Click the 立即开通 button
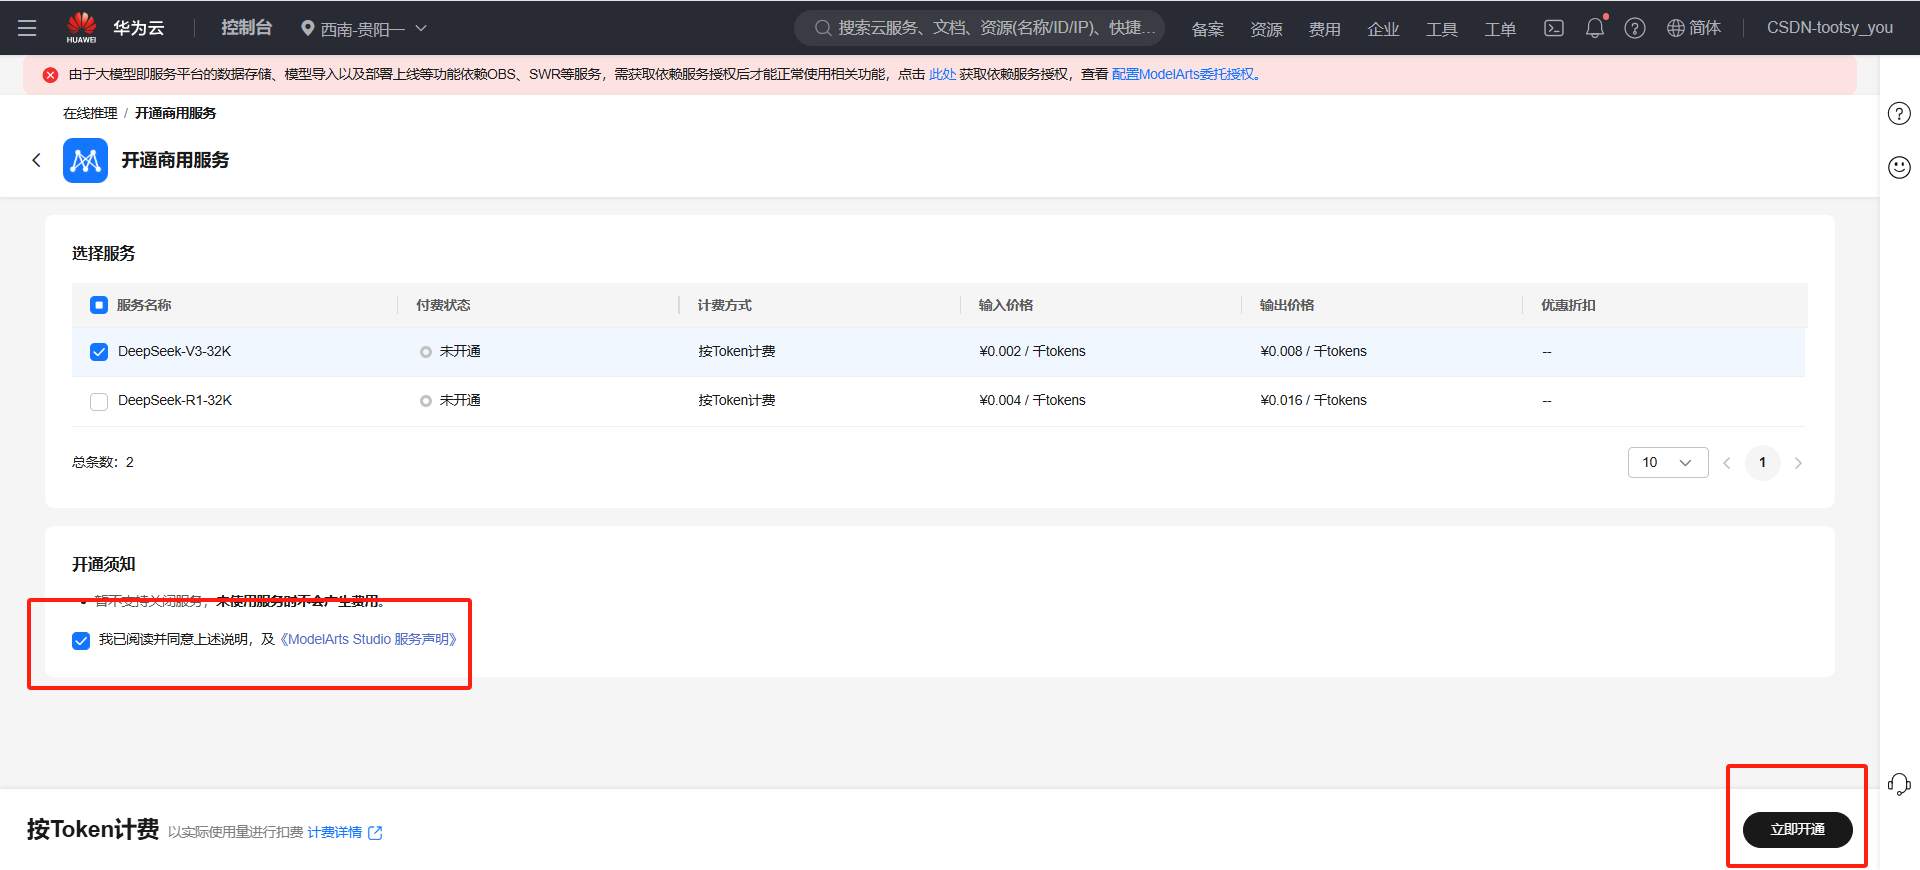This screenshot has height=870, width=1920. [x=1797, y=829]
